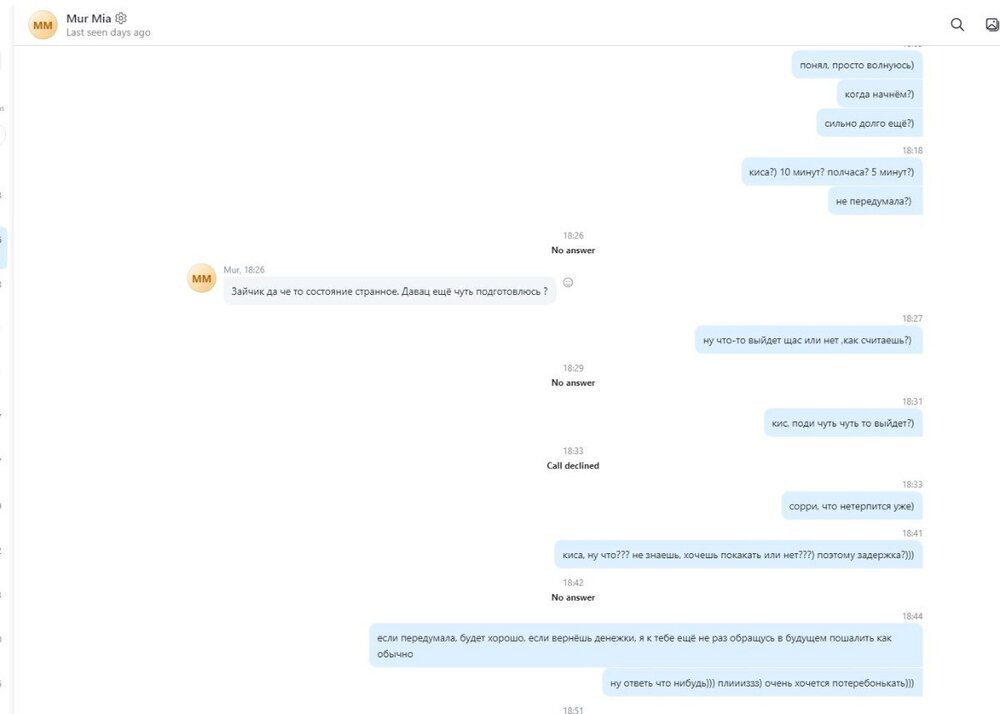Select the incoming message starting with "Зайчик"
This screenshot has width=1000, height=714.
tap(389, 291)
